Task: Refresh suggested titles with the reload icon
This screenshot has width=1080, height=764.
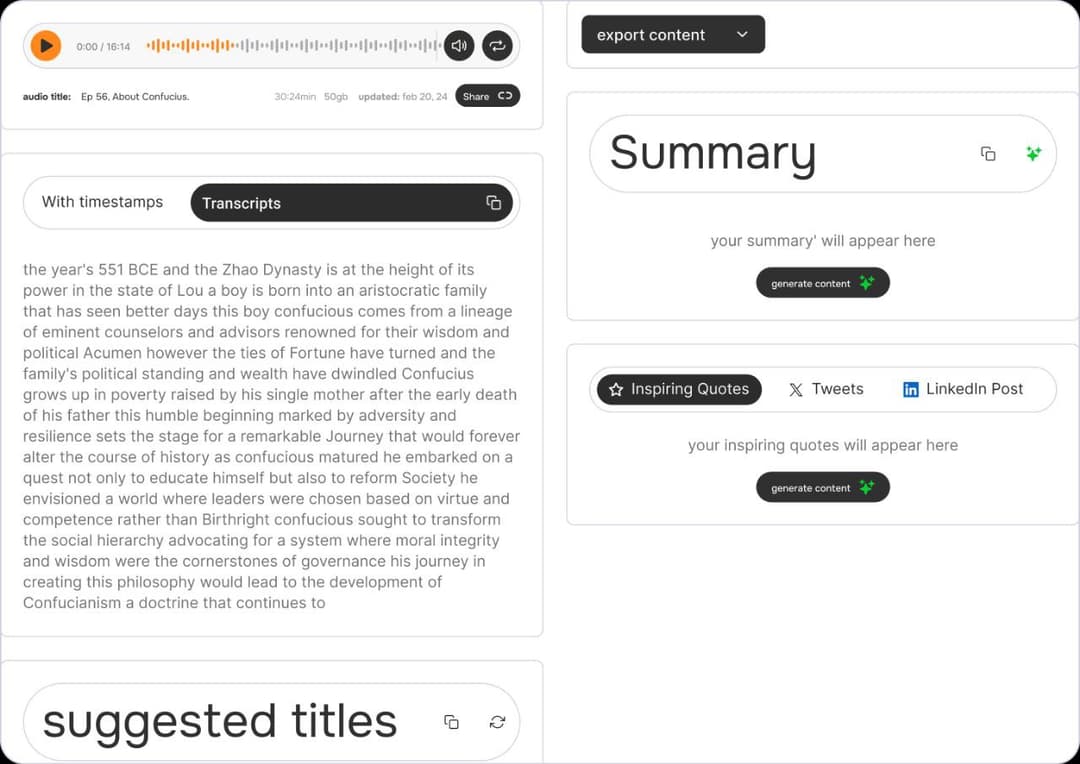Action: (x=497, y=721)
